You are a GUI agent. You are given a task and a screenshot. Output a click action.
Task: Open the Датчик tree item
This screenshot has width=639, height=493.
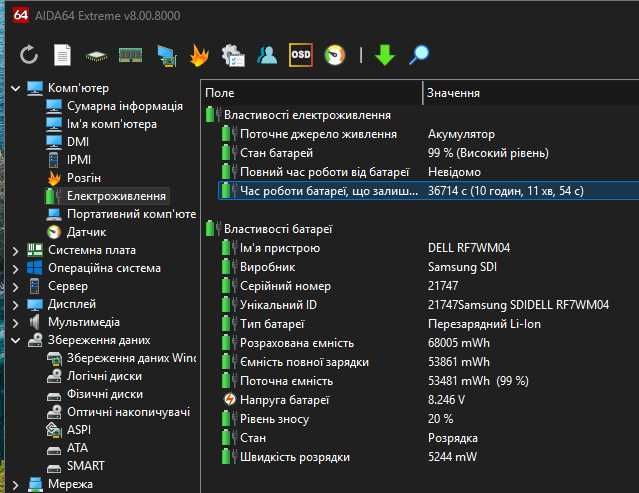[x=86, y=232]
